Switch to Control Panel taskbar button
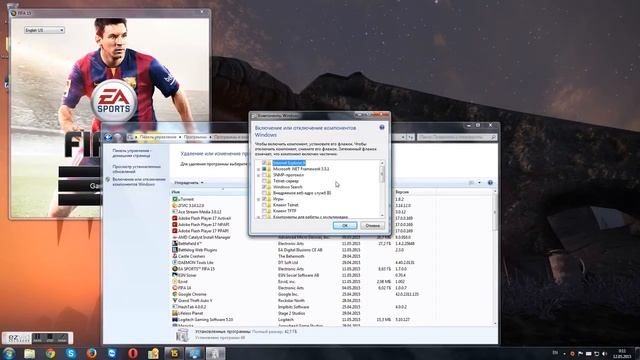 [194, 353]
